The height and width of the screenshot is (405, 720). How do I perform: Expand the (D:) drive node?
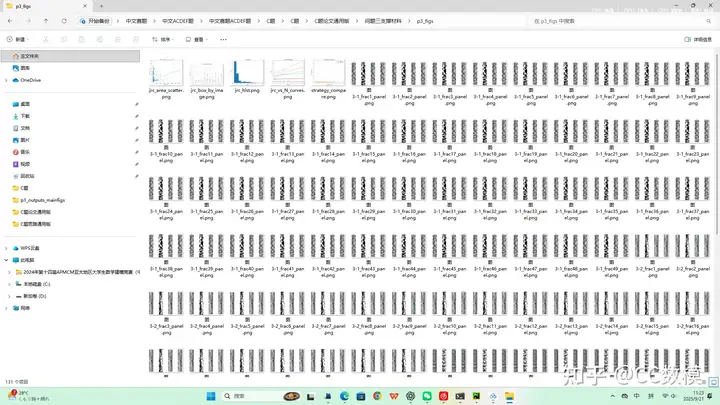9,296
